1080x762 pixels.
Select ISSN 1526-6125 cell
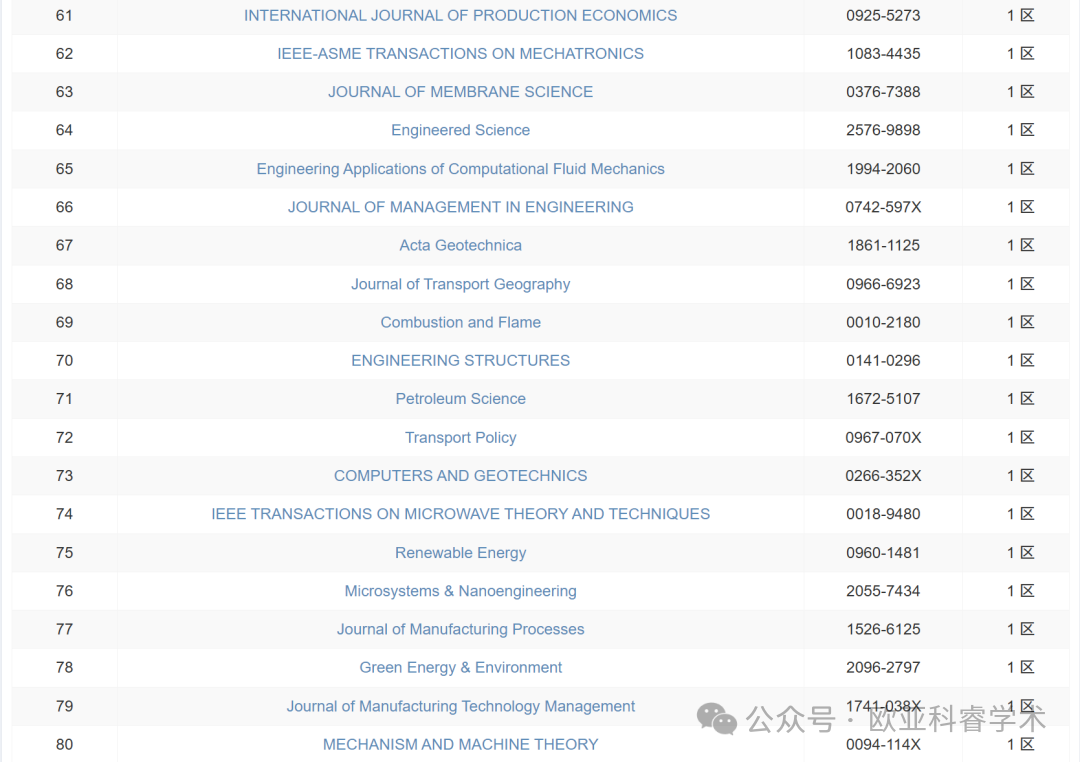883,629
